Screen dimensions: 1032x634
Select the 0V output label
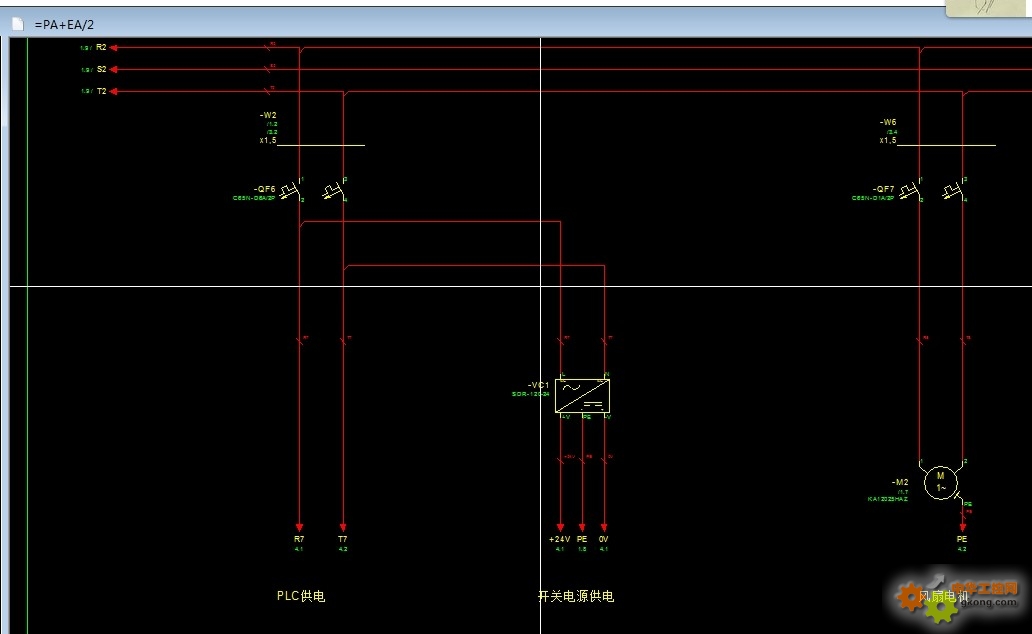coord(604,539)
